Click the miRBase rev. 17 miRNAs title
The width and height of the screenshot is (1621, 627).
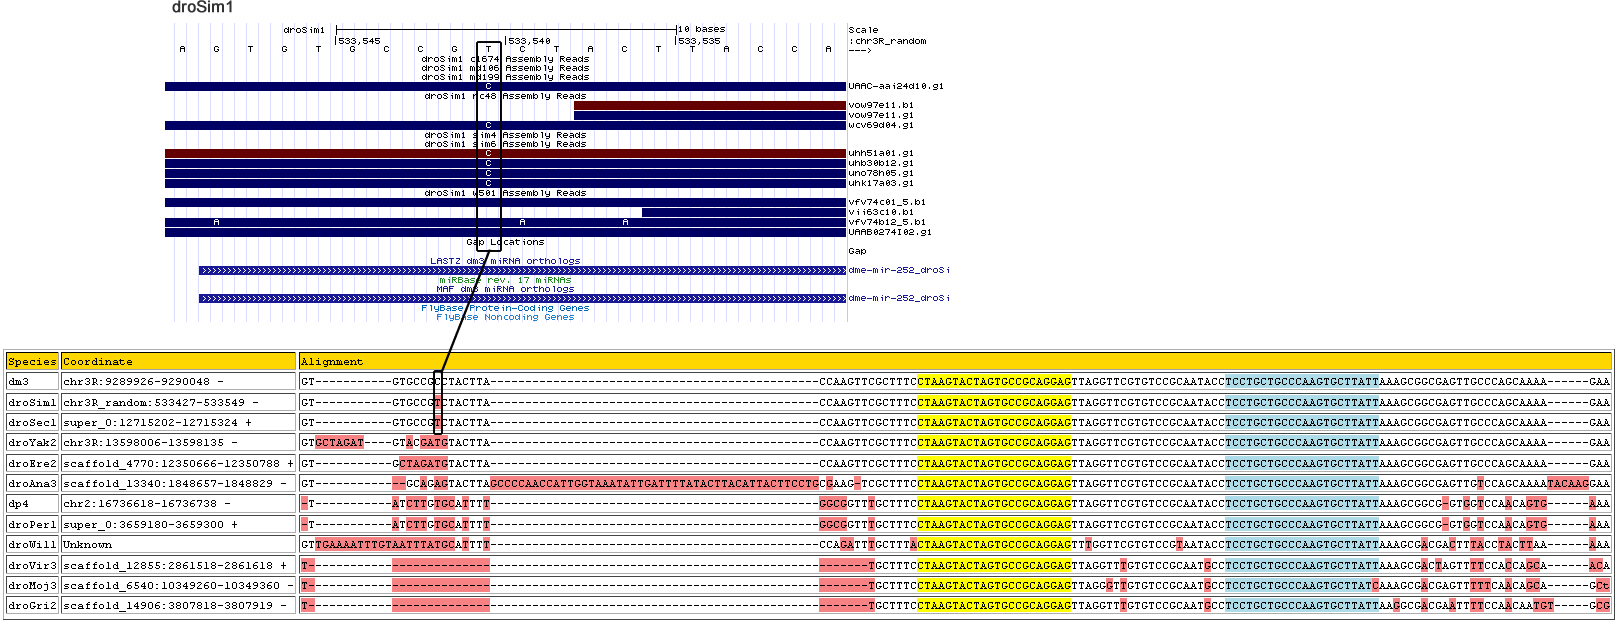505,280
